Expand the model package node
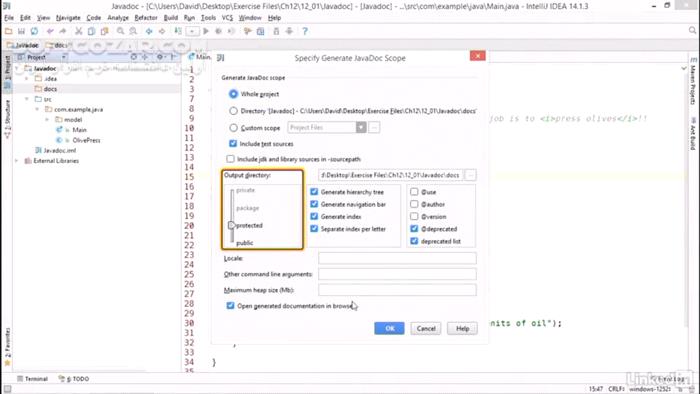Image resolution: width=700 pixels, height=394 pixels. click(47, 120)
